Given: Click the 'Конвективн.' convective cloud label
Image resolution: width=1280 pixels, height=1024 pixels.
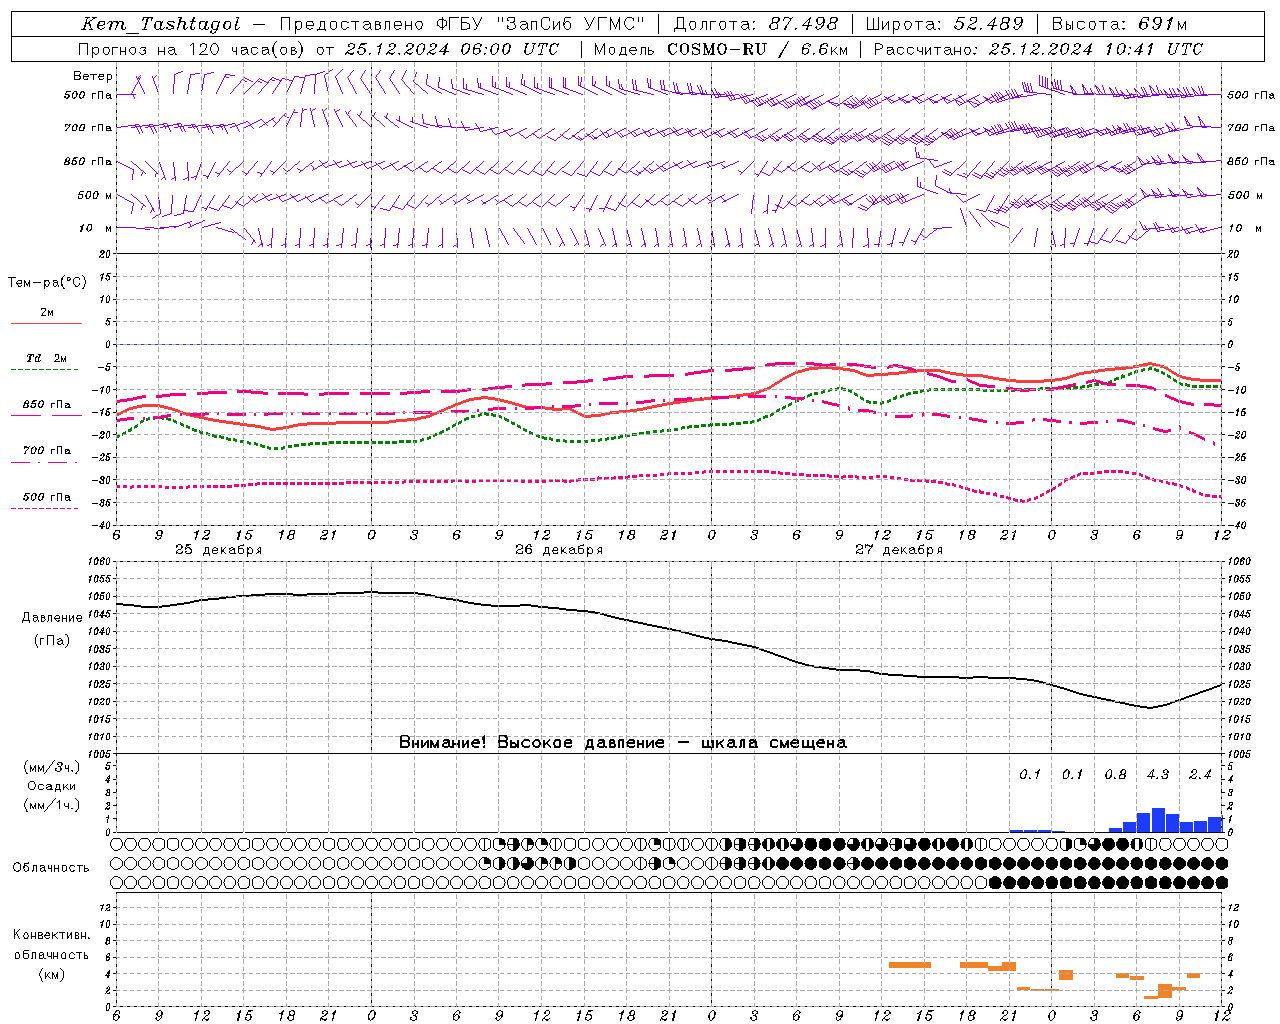Looking at the screenshot, I should click(x=51, y=935).
